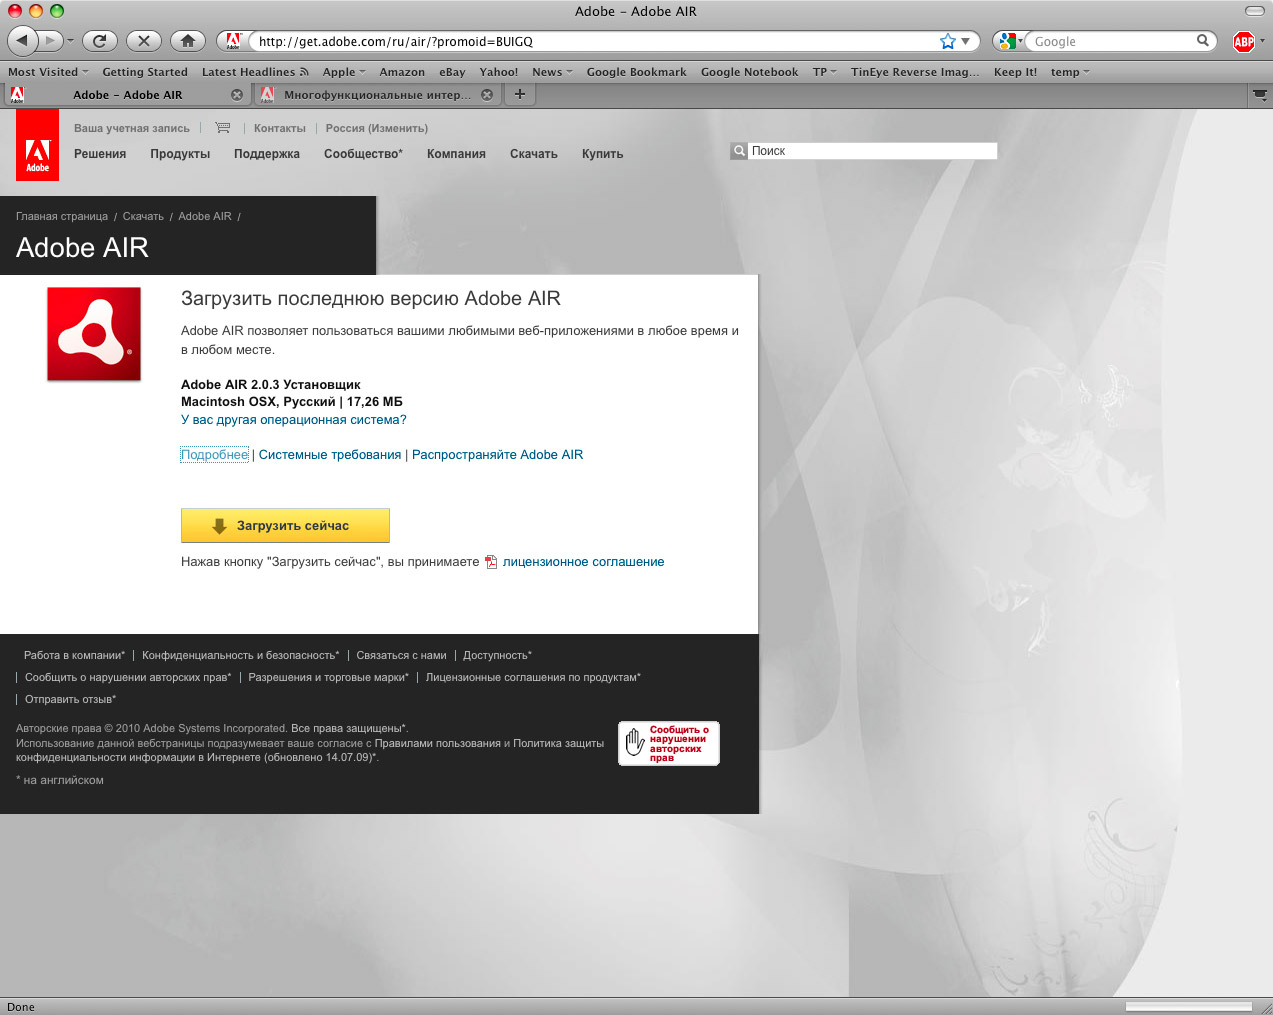Click Сообщить о нарушении авторских прав badge
Viewport: 1273px width, 1015px height.
pos(669,744)
